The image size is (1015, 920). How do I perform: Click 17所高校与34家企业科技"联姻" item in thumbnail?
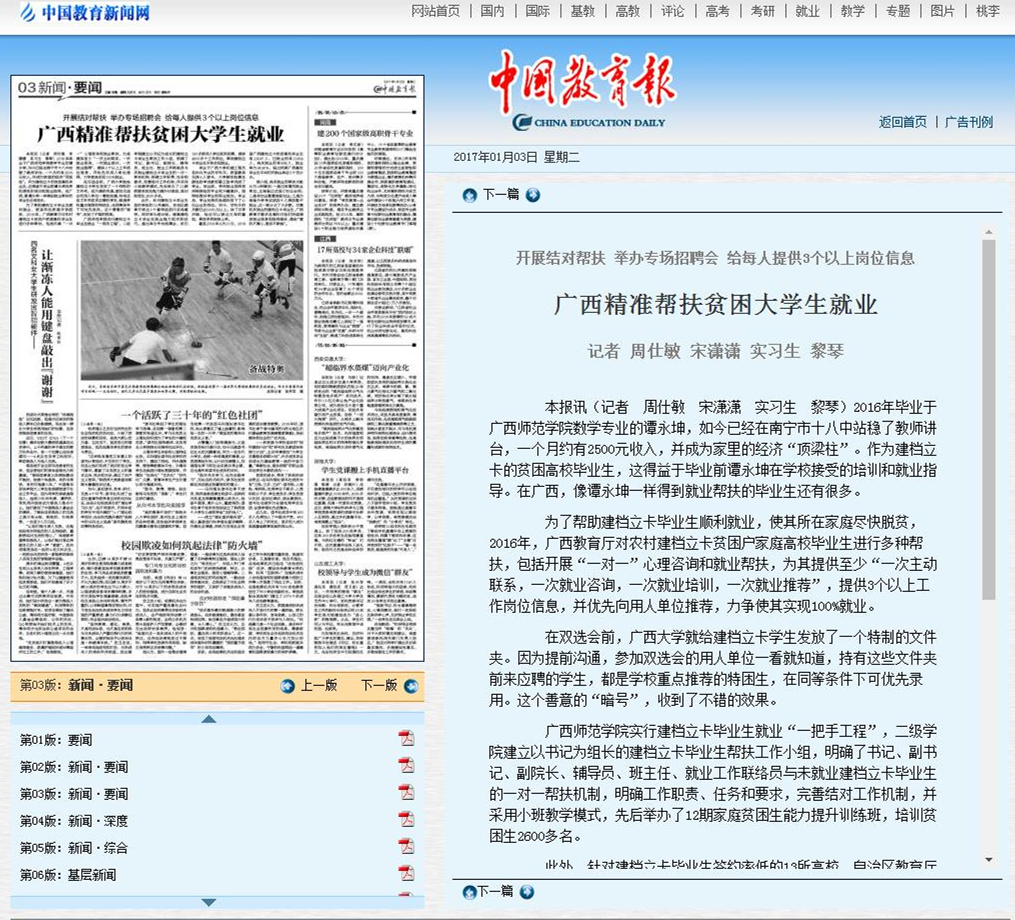coord(365,249)
